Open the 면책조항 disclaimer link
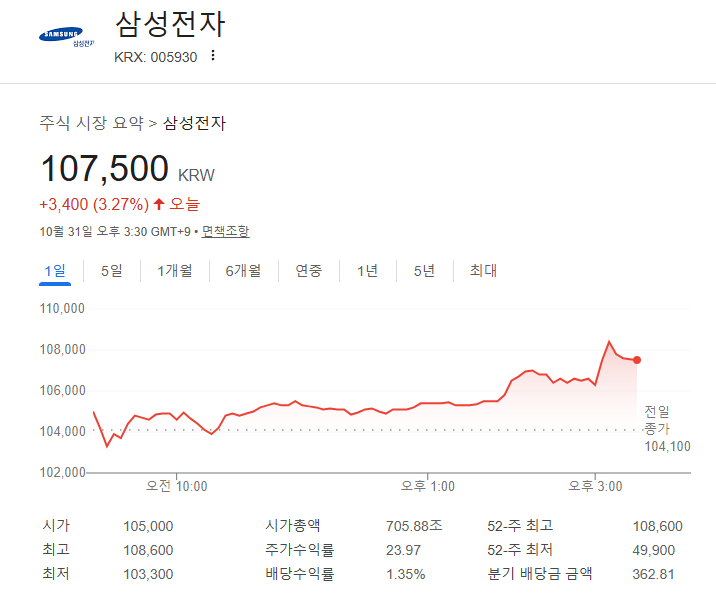The width and height of the screenshot is (716, 598). point(226,231)
